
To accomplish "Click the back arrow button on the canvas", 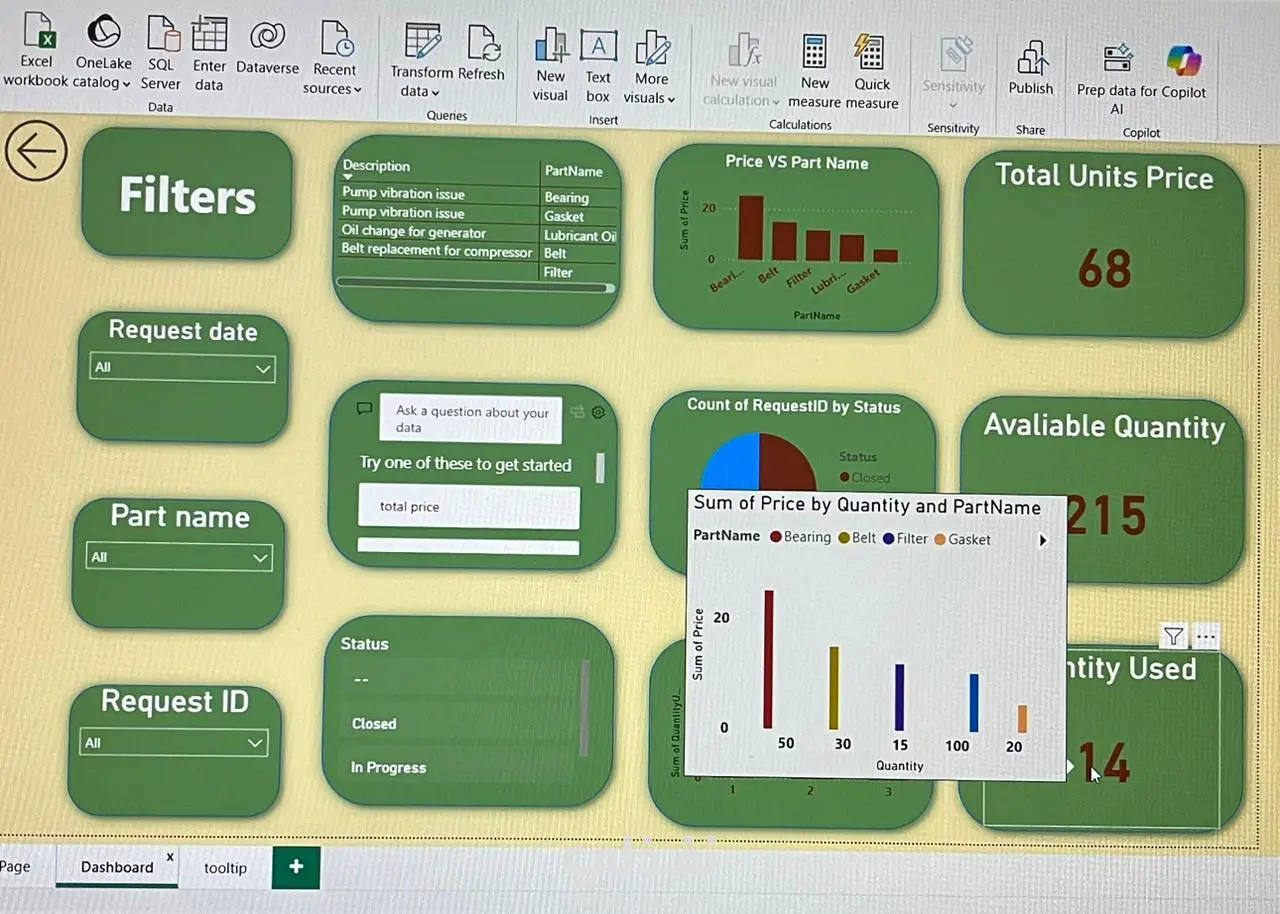I will (36, 152).
